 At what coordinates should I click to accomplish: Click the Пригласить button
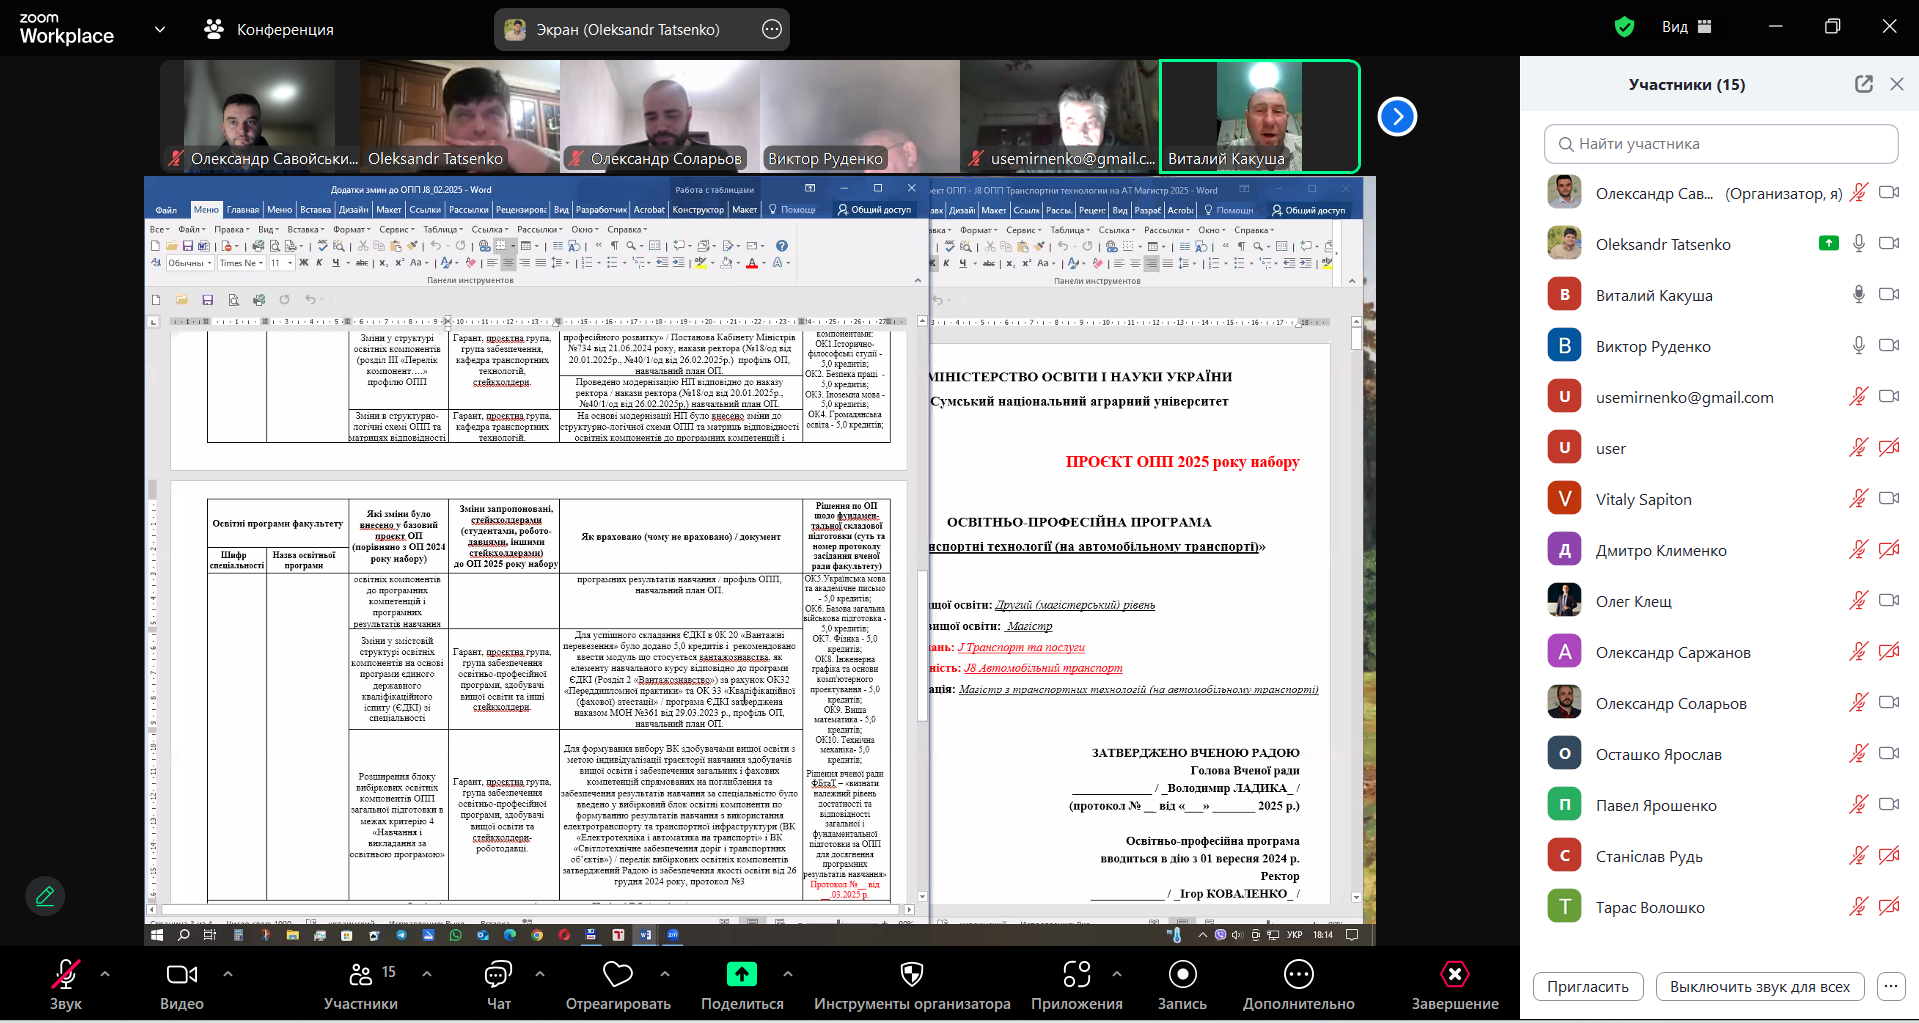tap(1587, 986)
